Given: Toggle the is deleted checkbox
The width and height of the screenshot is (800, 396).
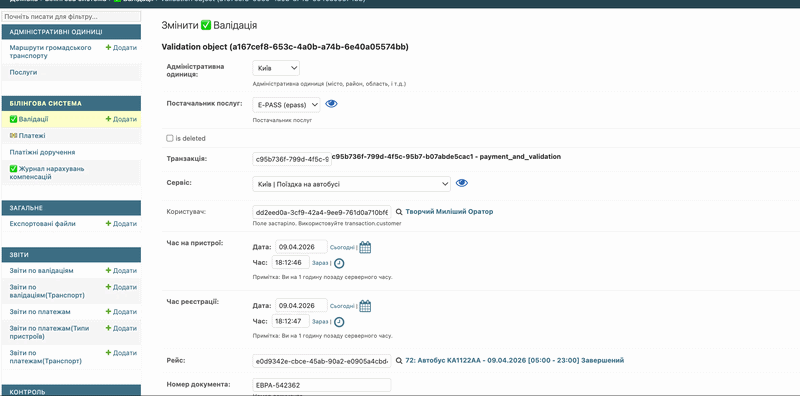Looking at the screenshot, I should (x=170, y=138).
